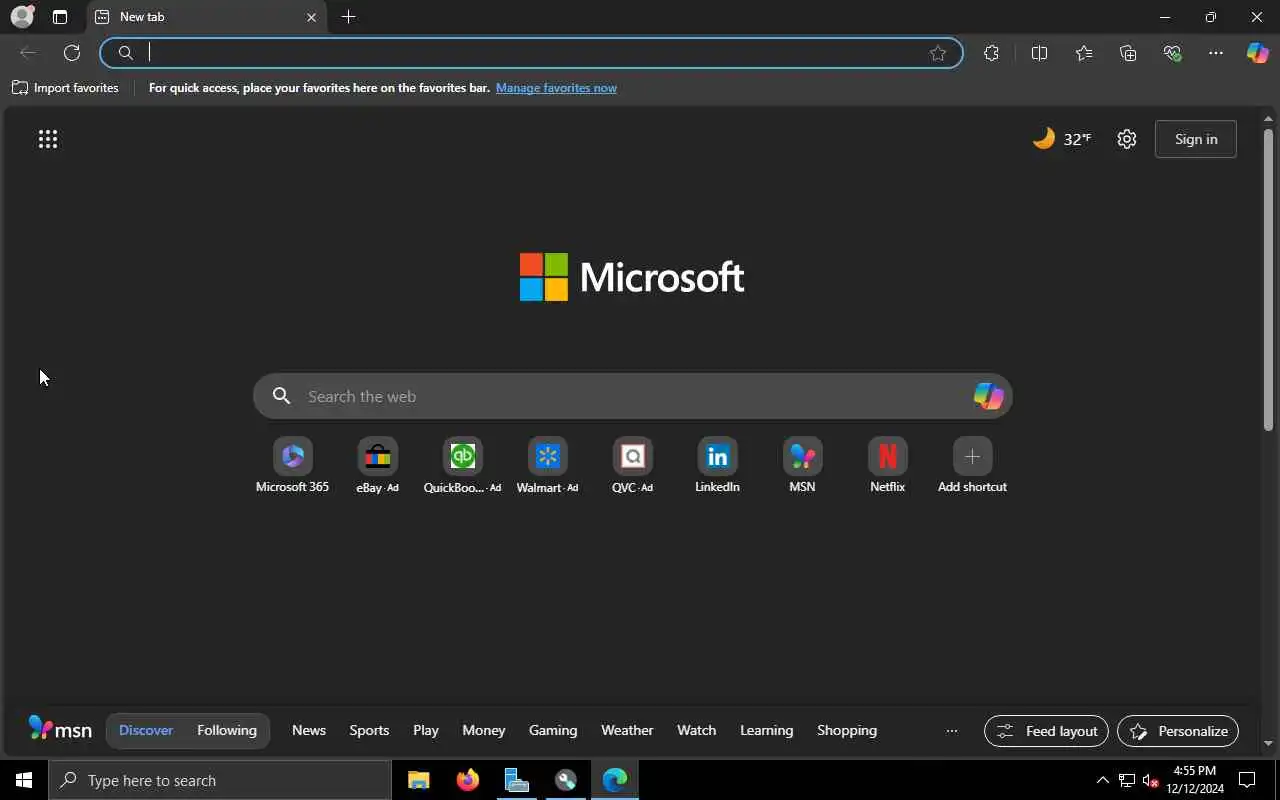Open Copilot icon in search box
The image size is (1280, 800).
(x=988, y=396)
